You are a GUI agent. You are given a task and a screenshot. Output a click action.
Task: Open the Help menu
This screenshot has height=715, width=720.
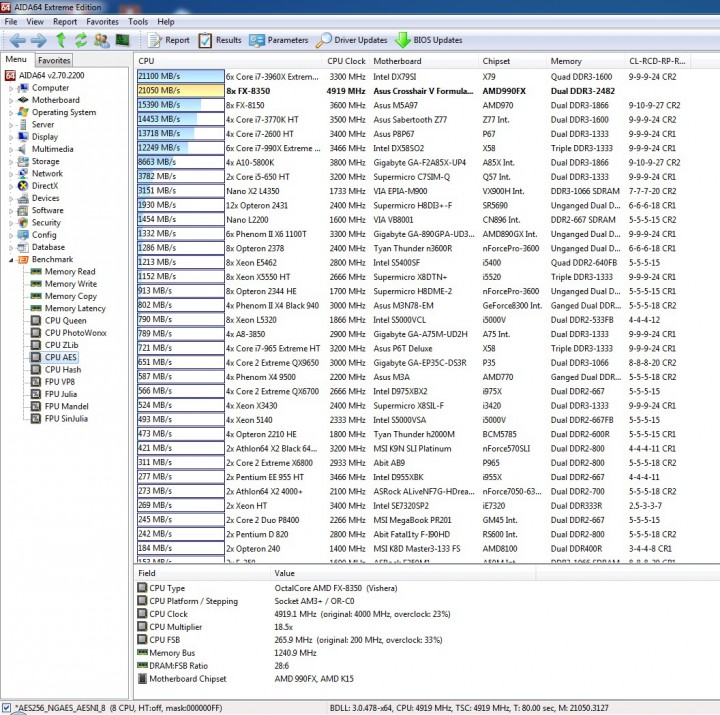(x=166, y=22)
